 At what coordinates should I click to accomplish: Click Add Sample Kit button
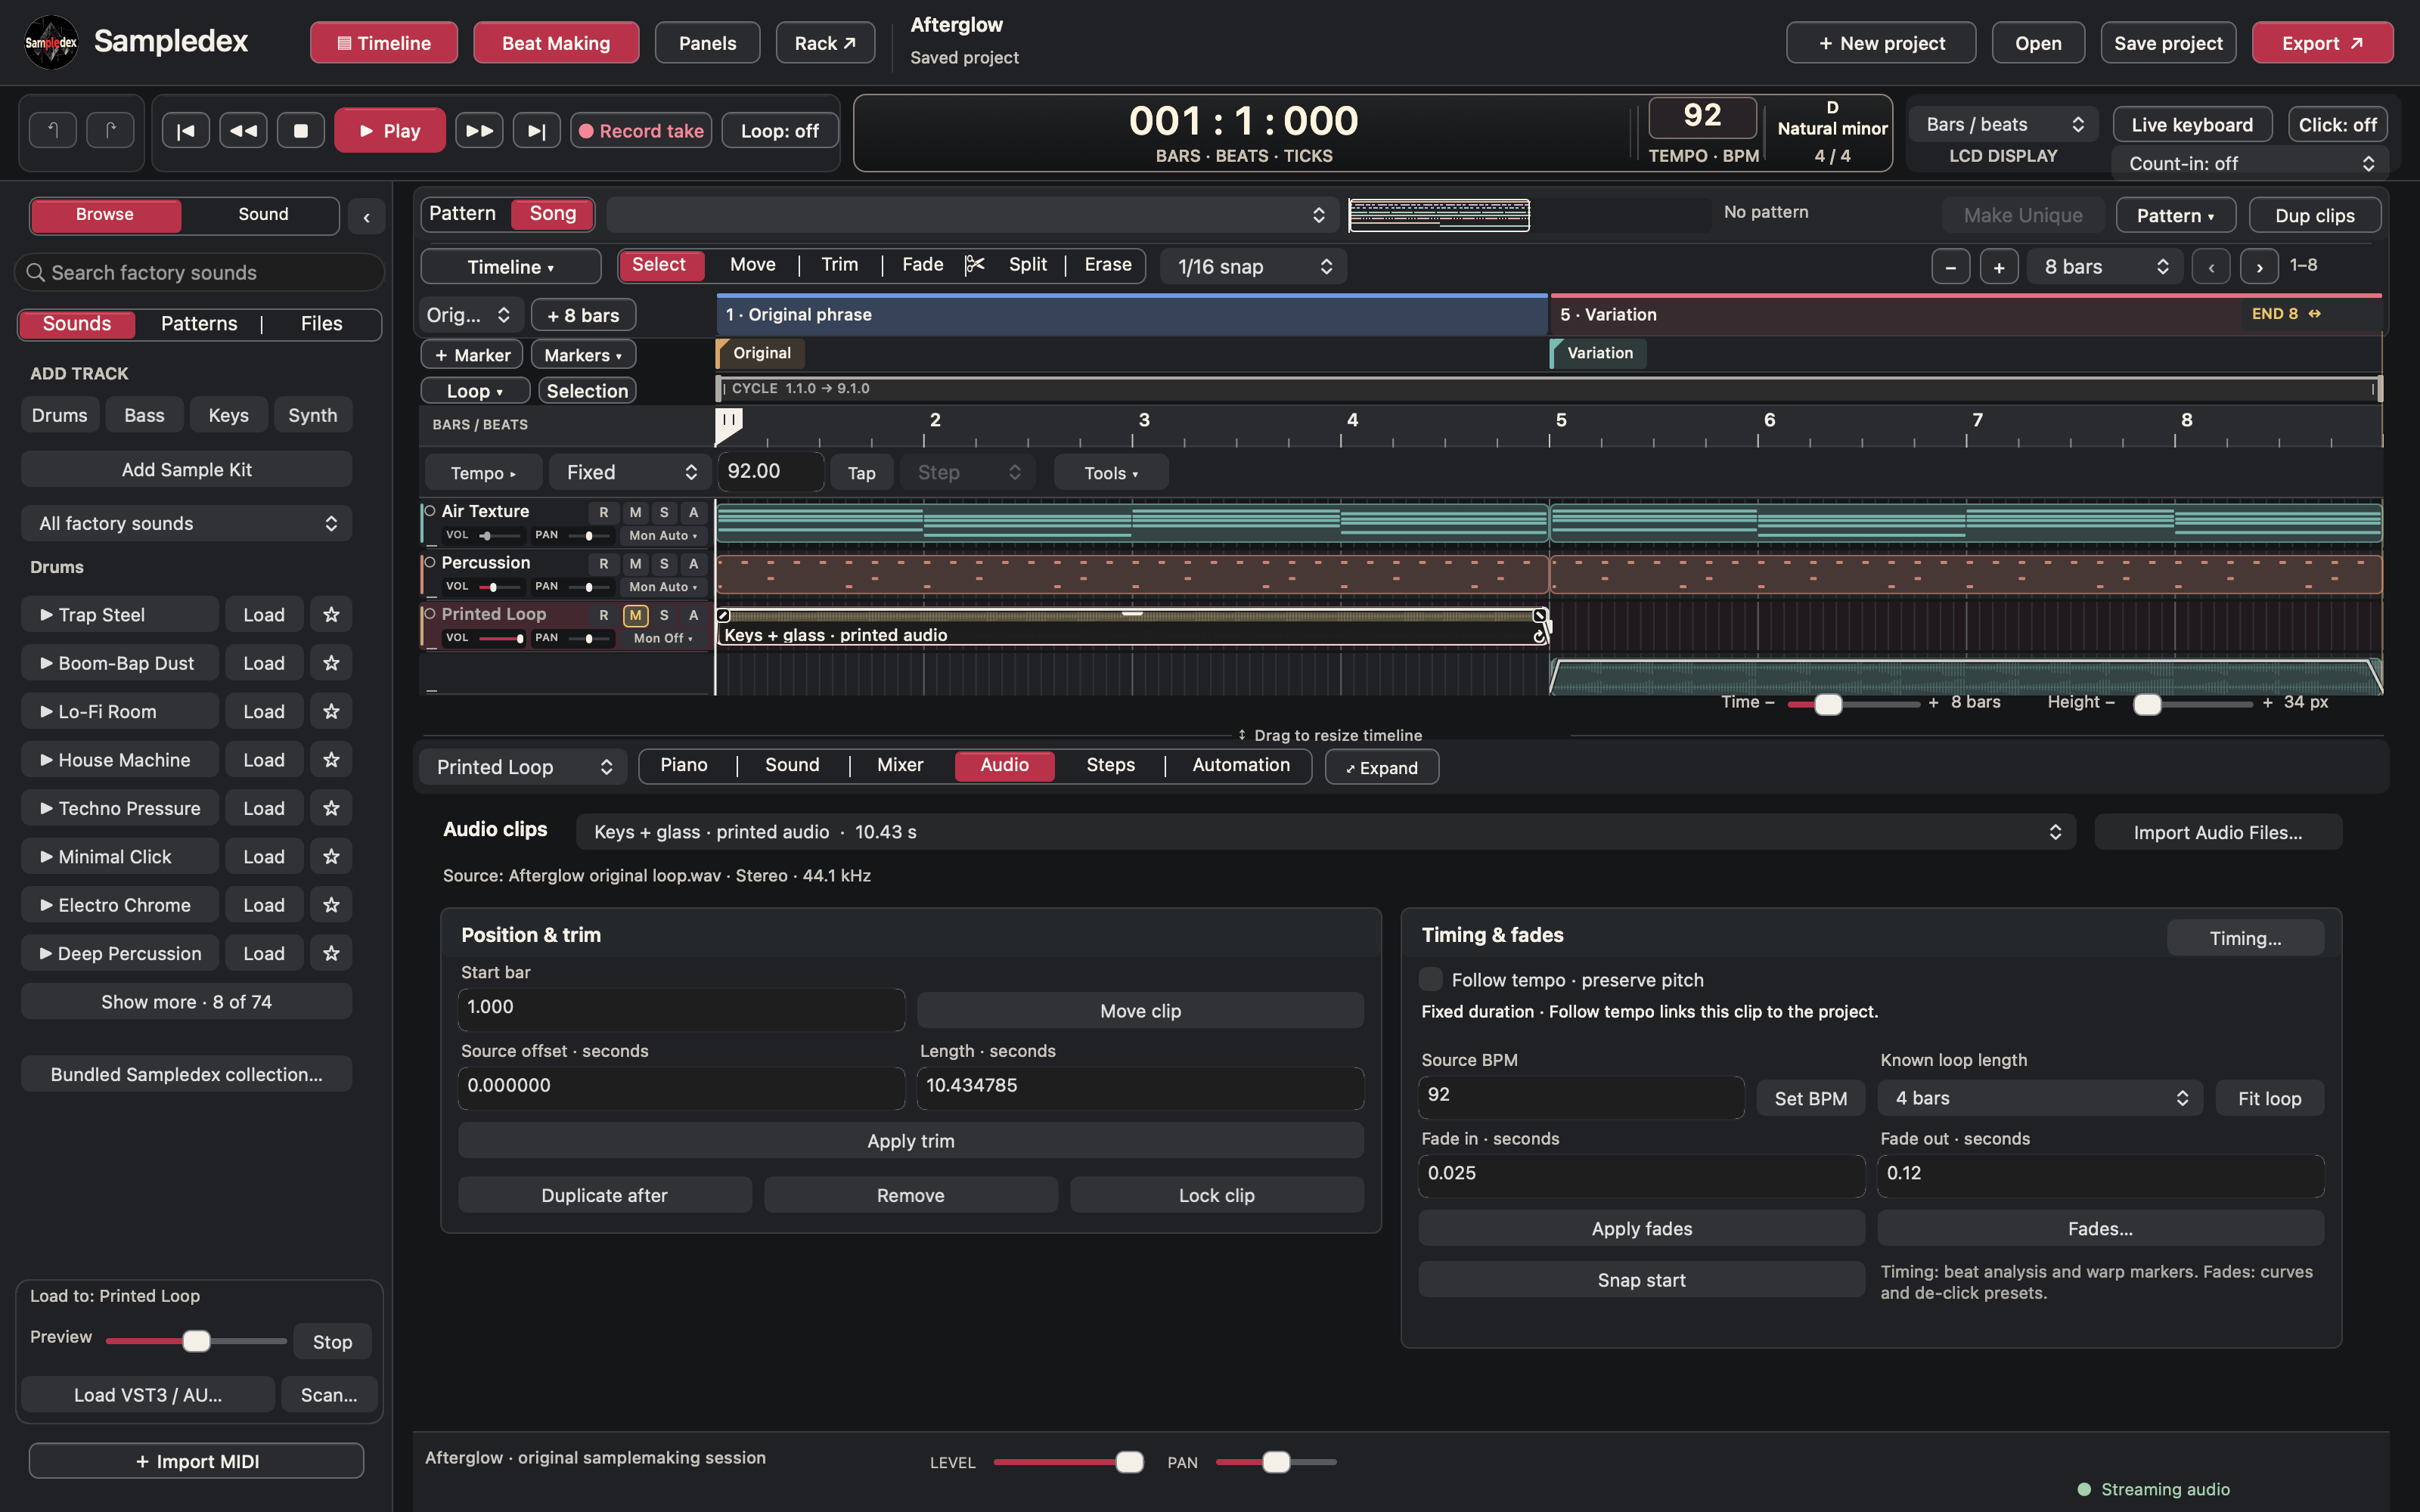click(x=187, y=469)
